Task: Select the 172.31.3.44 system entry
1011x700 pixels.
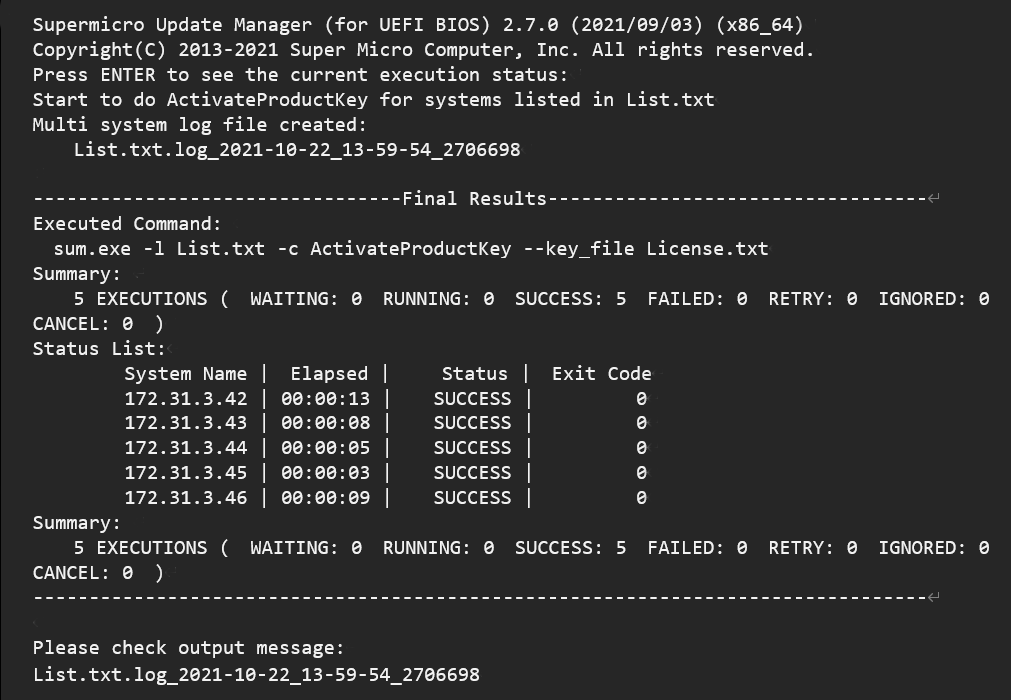Action: click(x=185, y=448)
